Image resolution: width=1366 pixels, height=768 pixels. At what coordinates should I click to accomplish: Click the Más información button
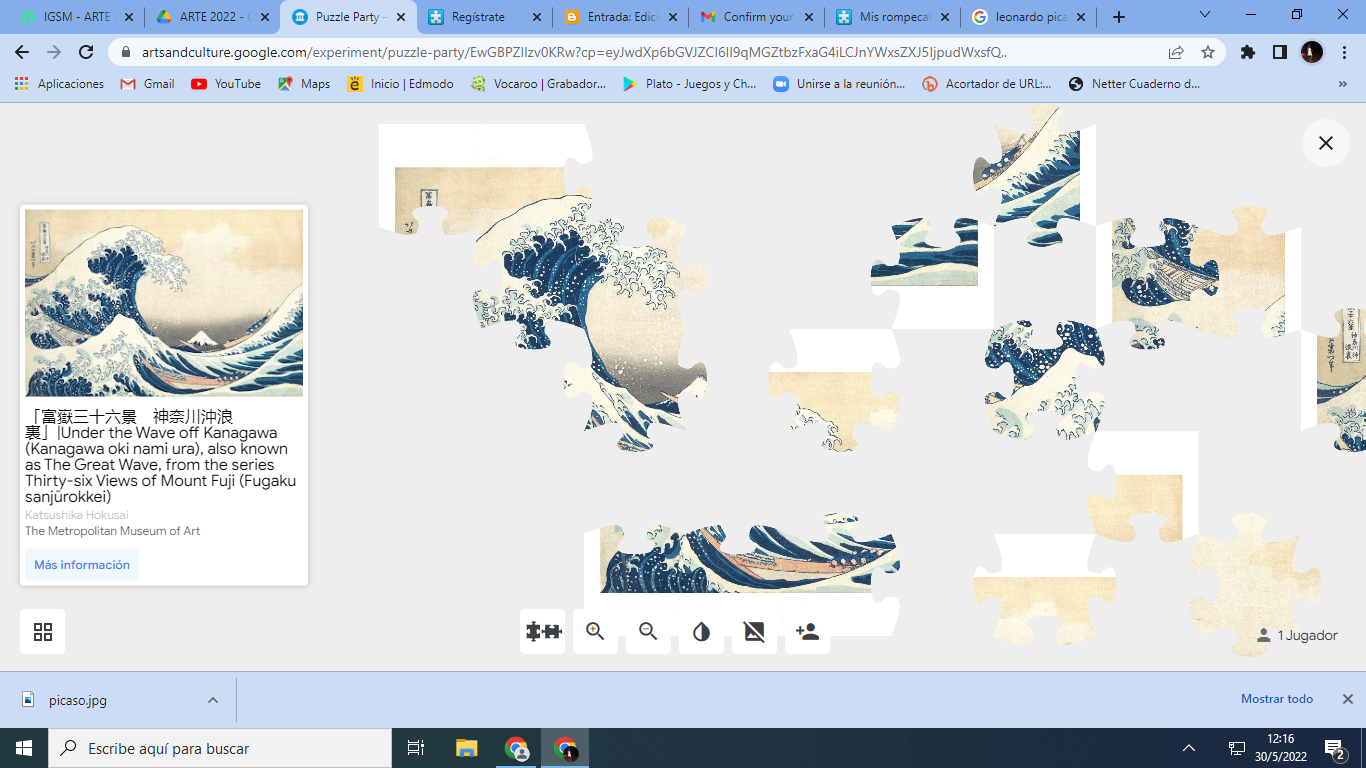click(82, 565)
